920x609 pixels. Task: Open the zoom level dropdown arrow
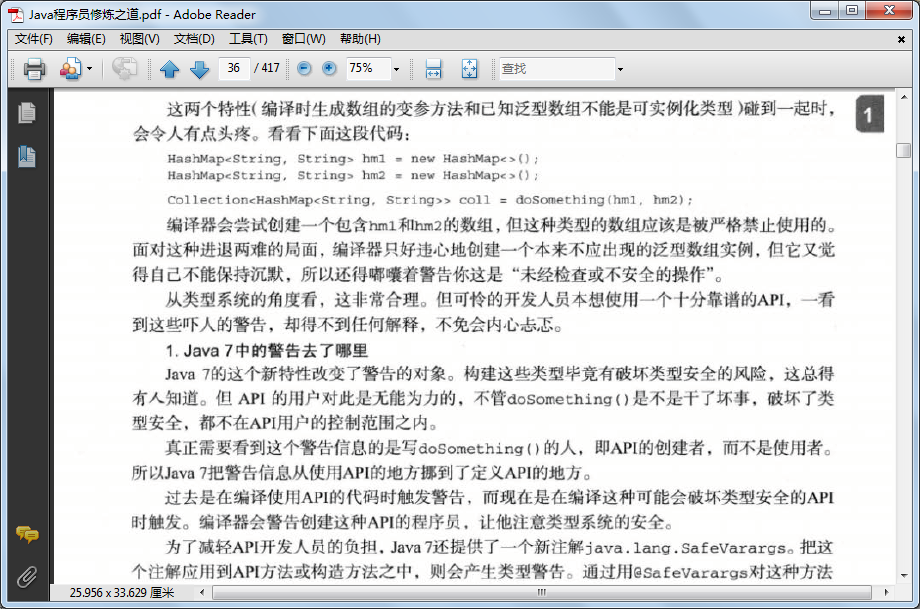pos(396,69)
